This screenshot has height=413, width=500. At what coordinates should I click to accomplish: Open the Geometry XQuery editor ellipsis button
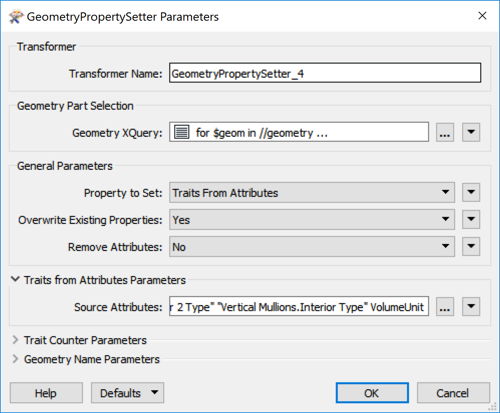coord(445,133)
